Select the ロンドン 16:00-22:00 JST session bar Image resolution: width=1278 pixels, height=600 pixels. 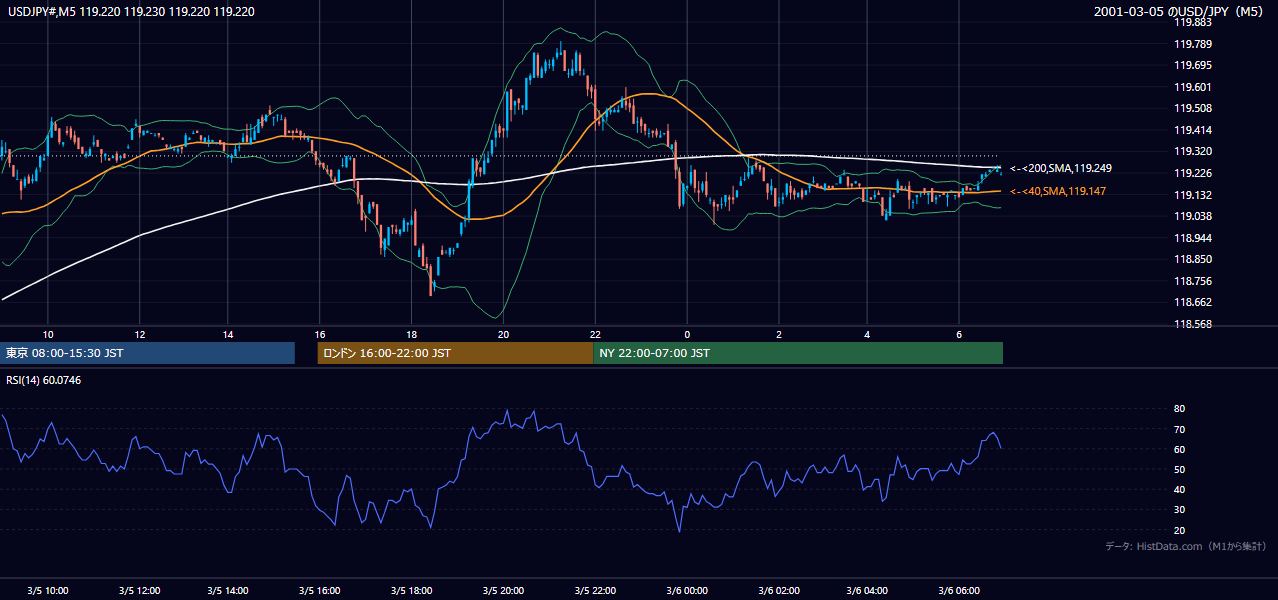[x=455, y=353]
